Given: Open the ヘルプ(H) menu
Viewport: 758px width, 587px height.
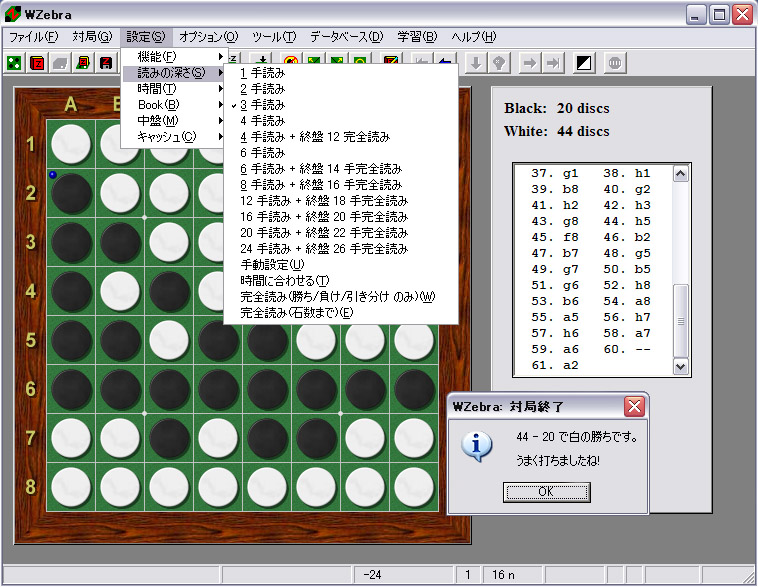Looking at the screenshot, I should pyautogui.click(x=474, y=37).
